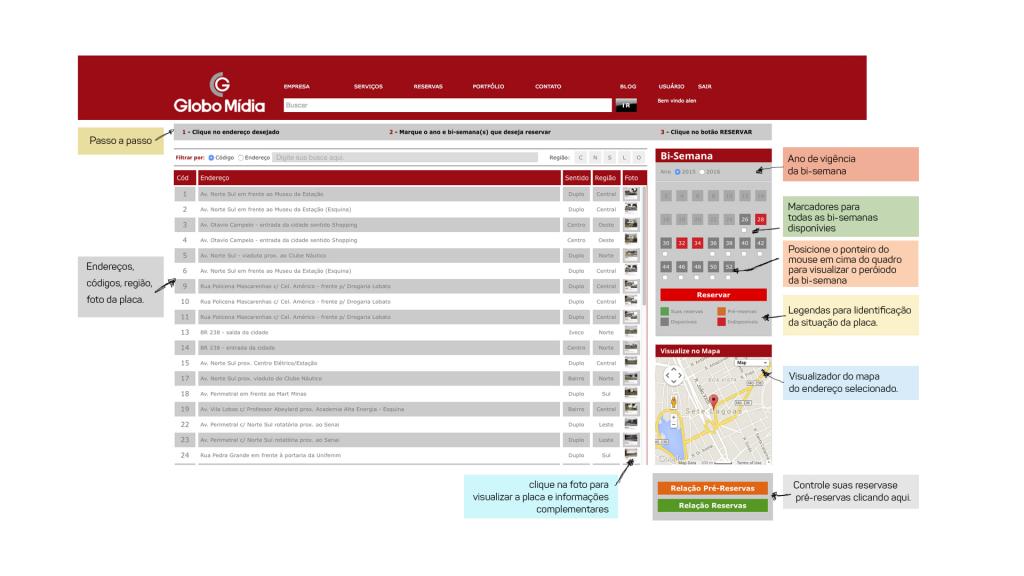Open the SERVIÇOS menu item

(368, 86)
